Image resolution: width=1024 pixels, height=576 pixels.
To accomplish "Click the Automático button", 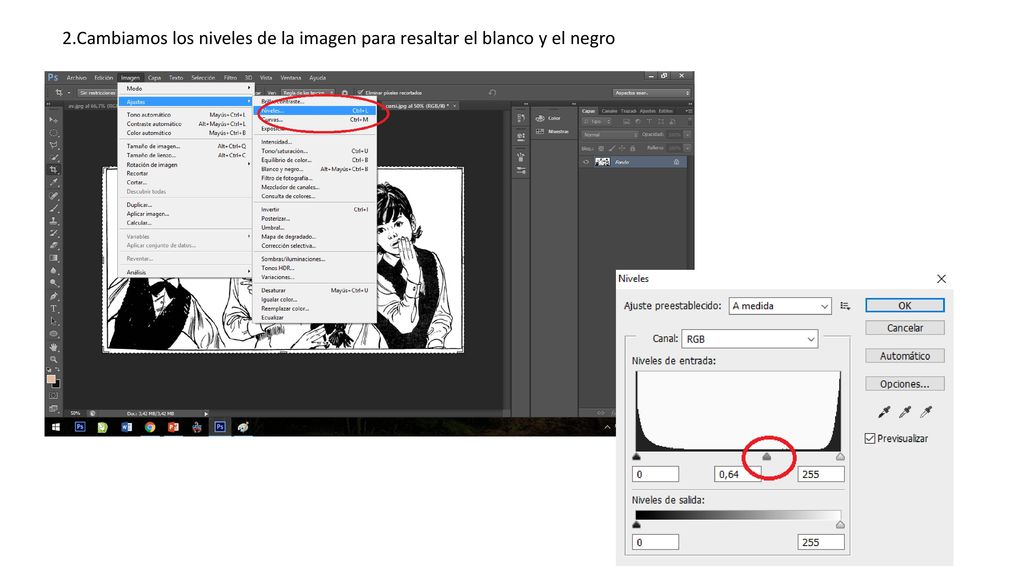I will coord(904,356).
